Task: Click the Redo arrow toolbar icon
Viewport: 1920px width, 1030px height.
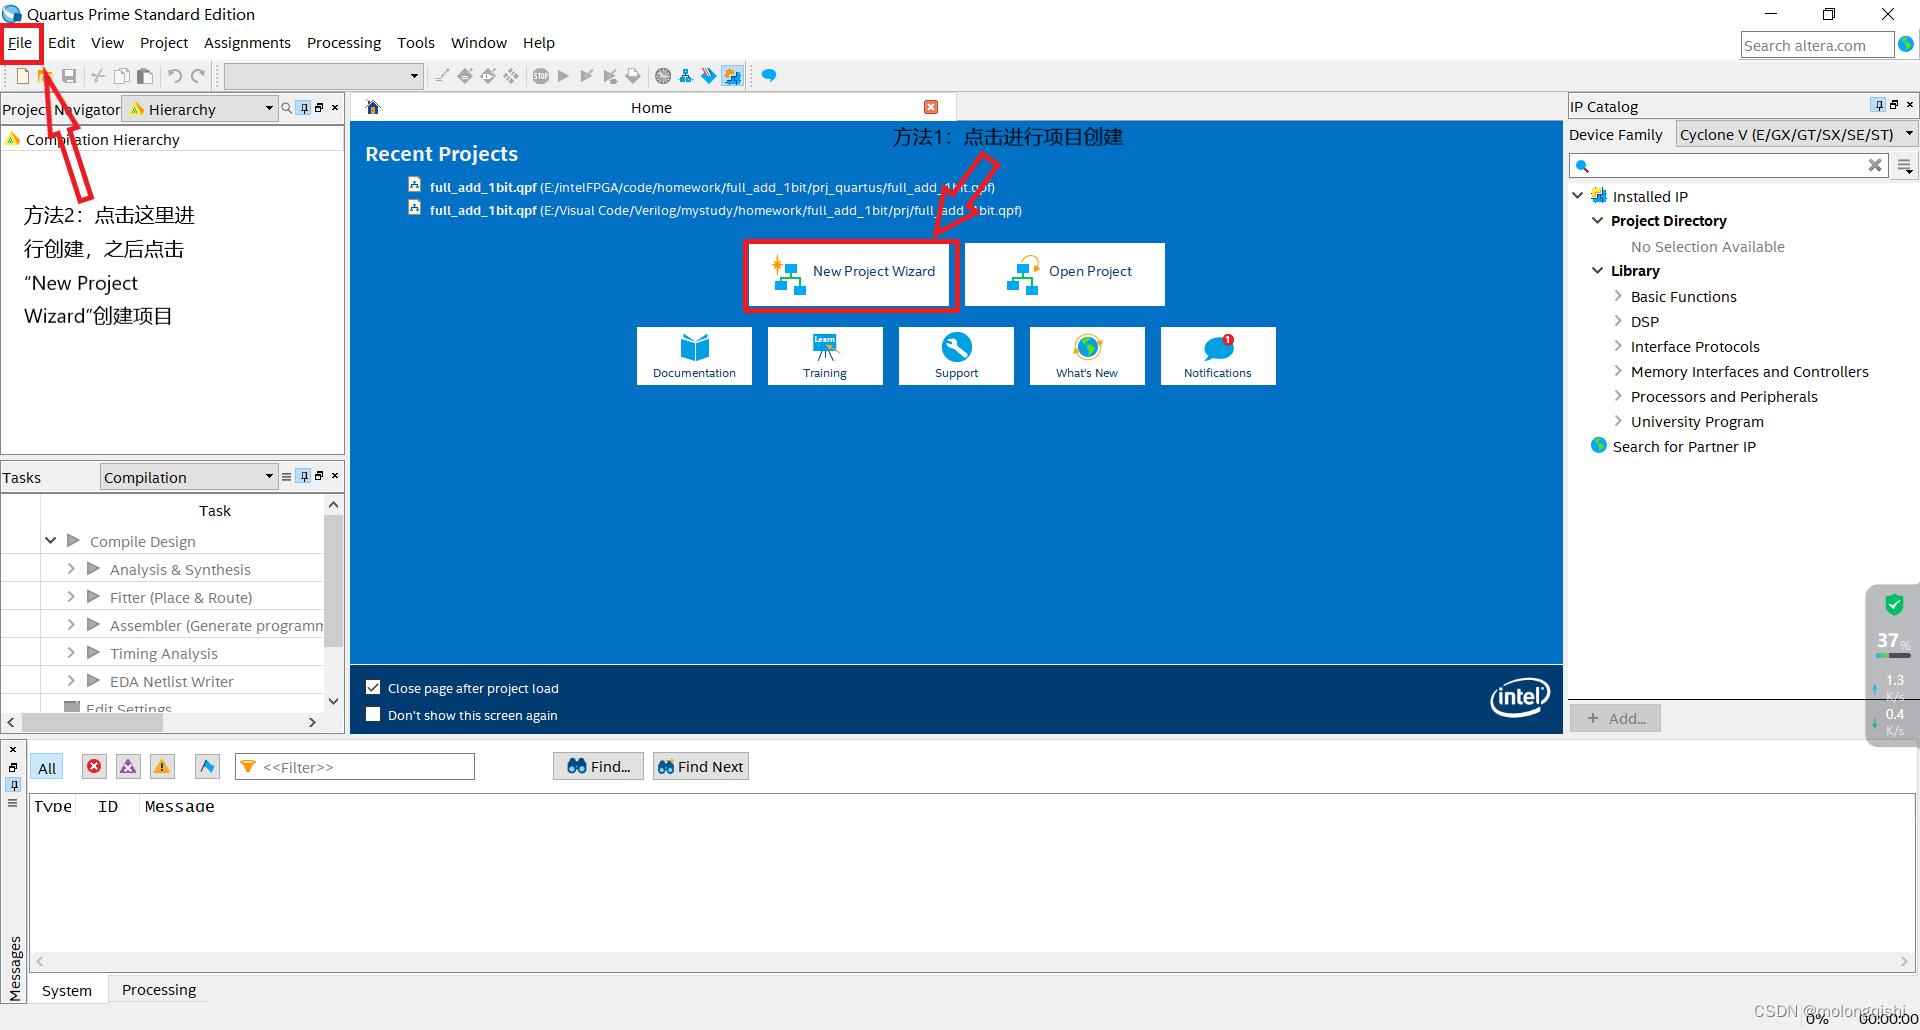Action: click(198, 76)
